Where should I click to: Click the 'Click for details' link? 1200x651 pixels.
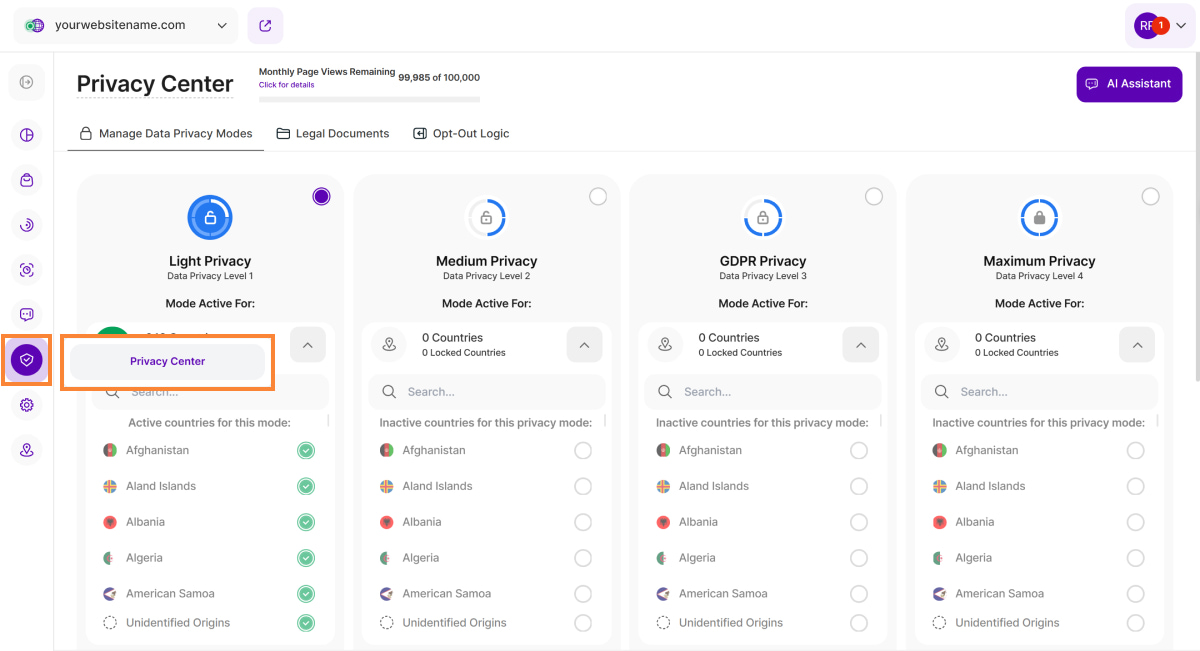[x=287, y=85]
